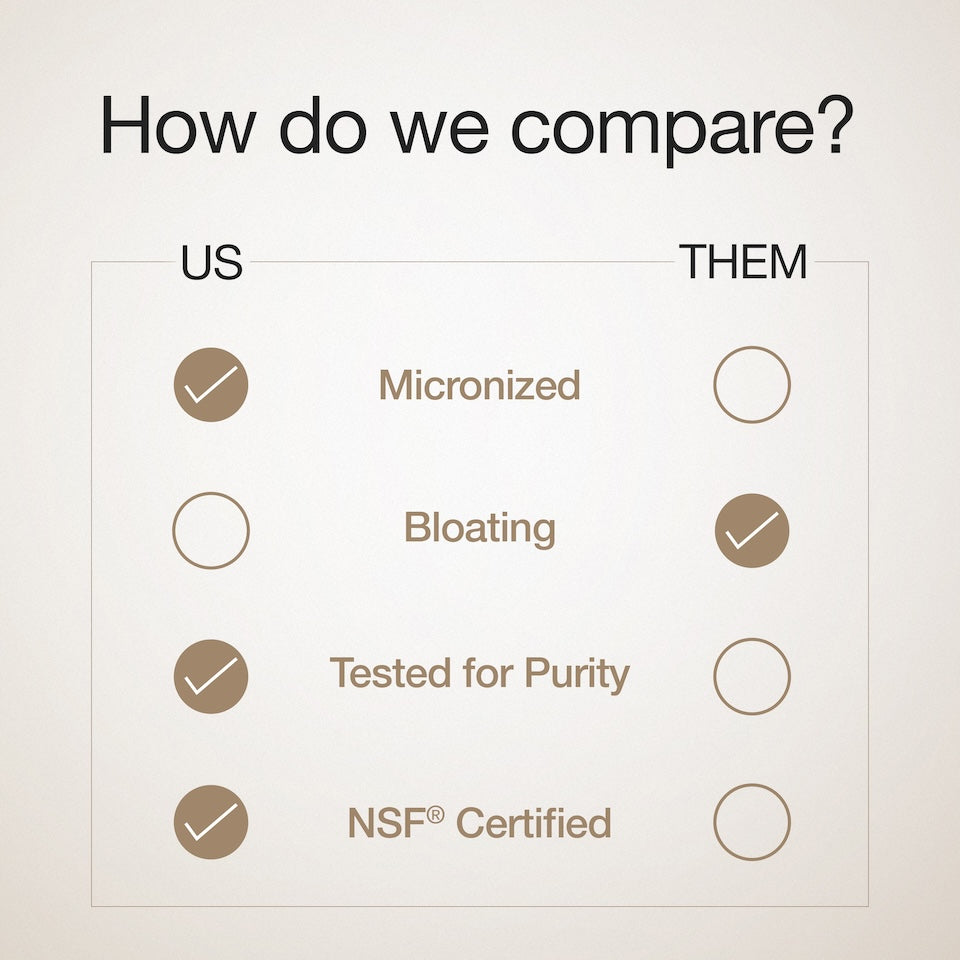Image resolution: width=960 pixels, height=960 pixels.
Task: Uncheck the THEM Bloating checkmark circle
Action: 751,530
